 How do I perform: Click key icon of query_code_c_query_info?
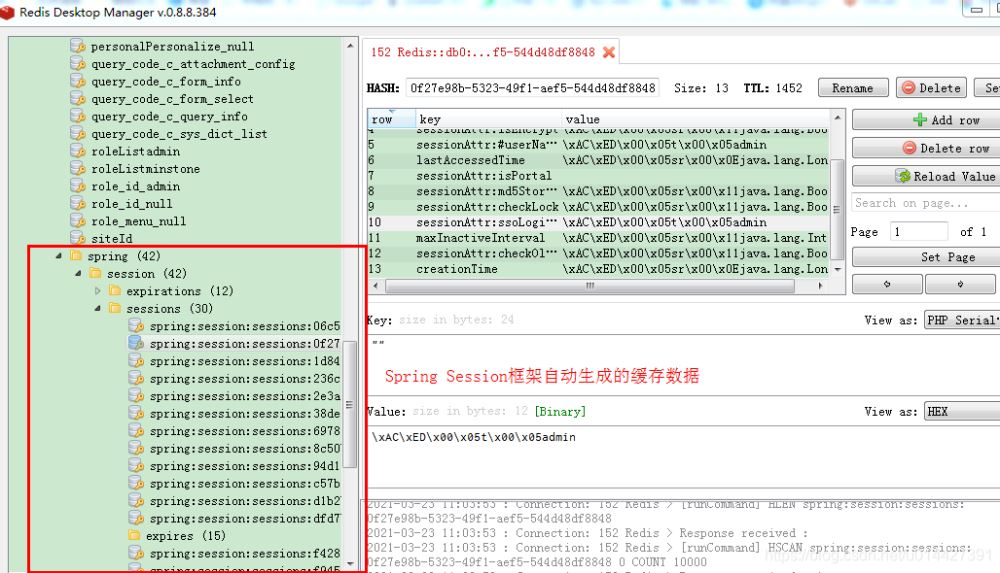tap(78, 116)
